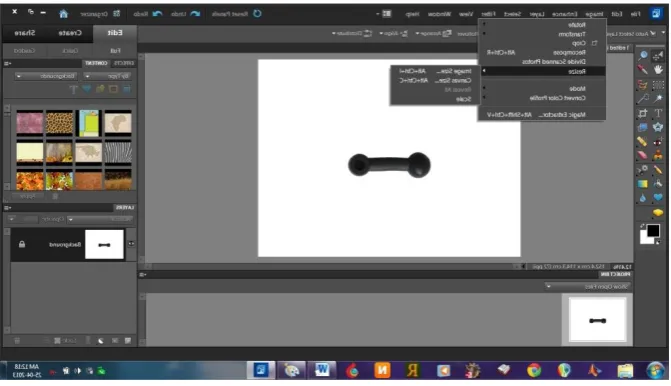Choose the Horizontal Type tool

click(658, 113)
